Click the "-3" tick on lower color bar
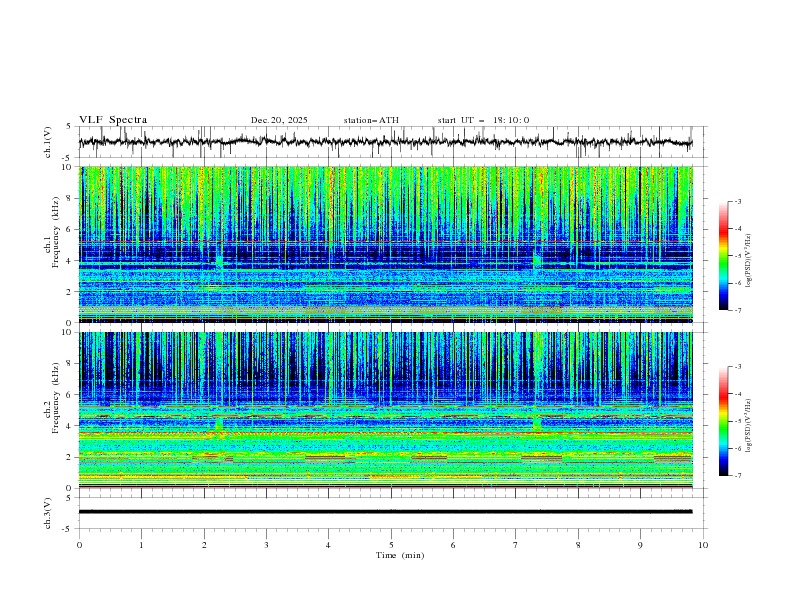The width and height of the screenshot is (792, 612). coord(738,367)
